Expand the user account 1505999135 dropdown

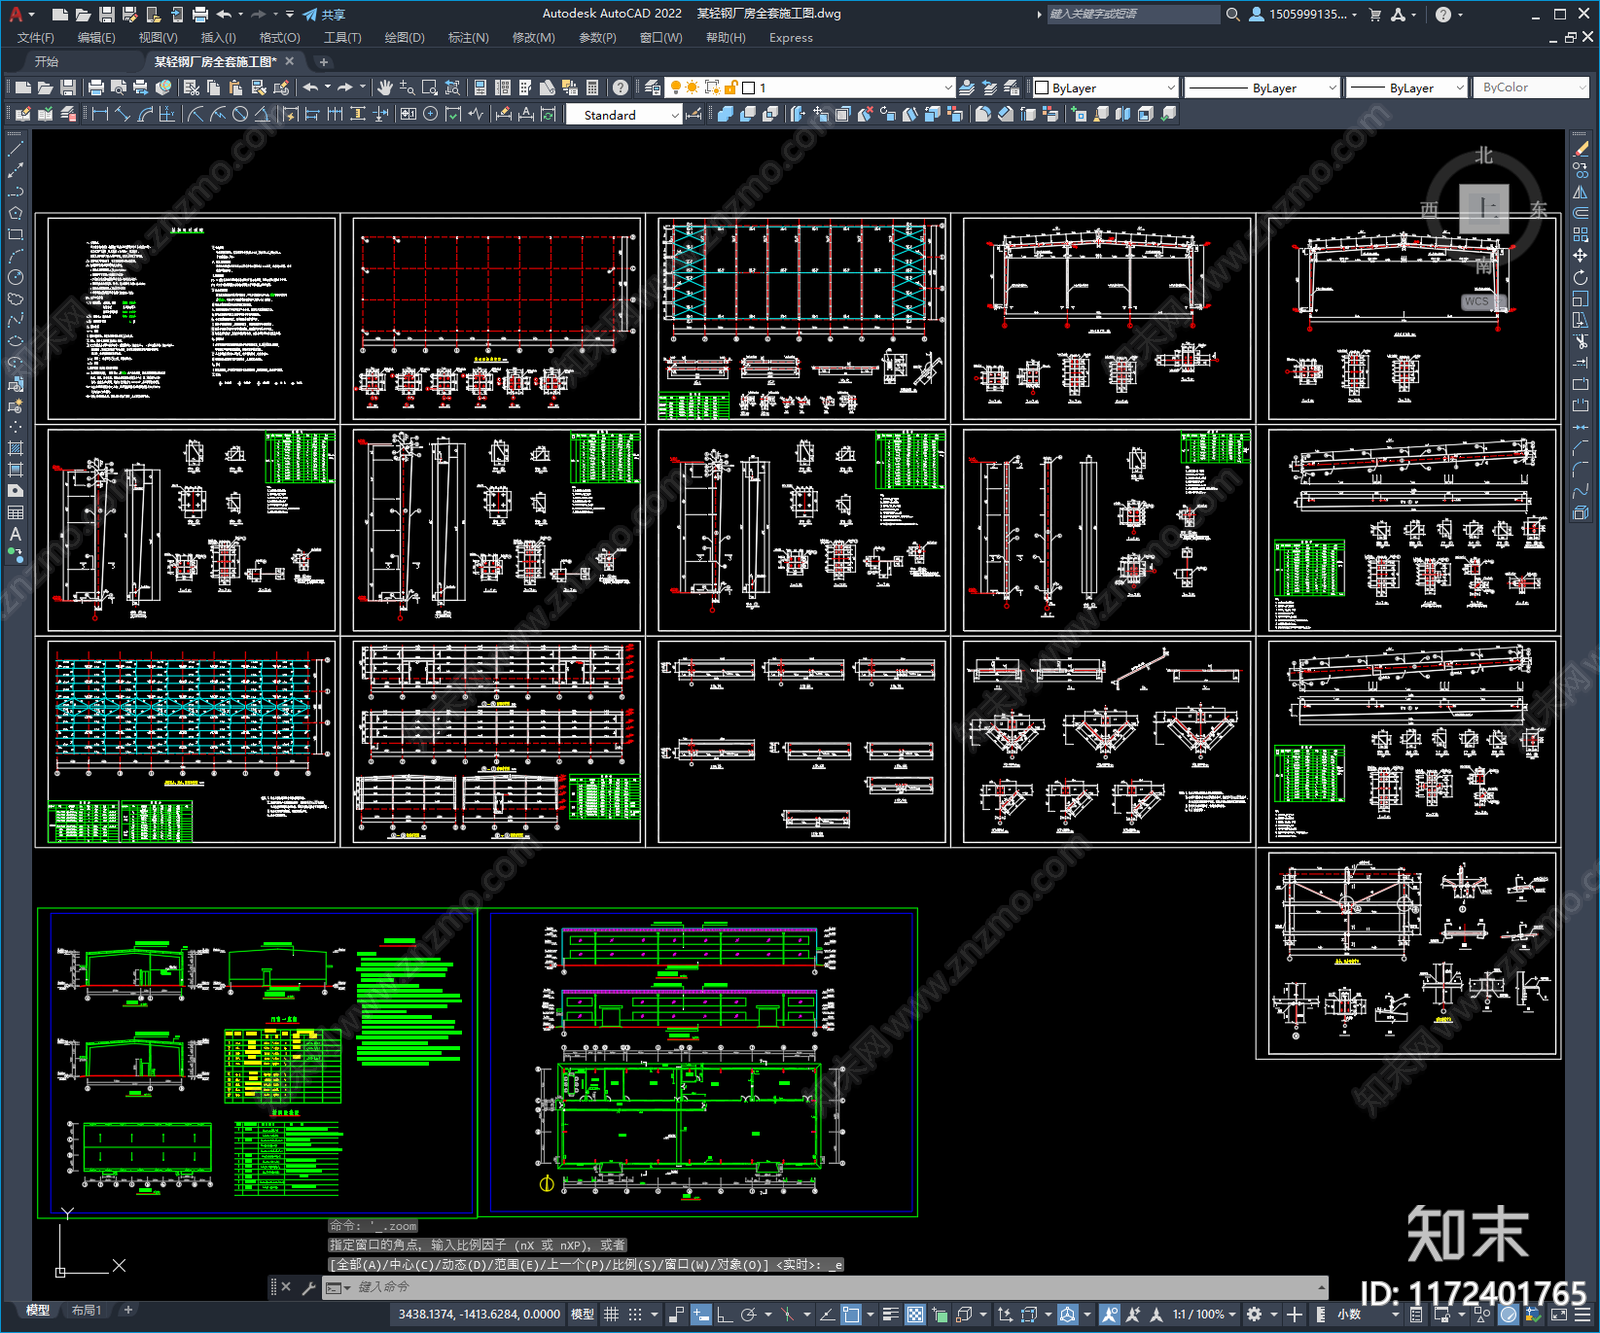tap(1305, 14)
